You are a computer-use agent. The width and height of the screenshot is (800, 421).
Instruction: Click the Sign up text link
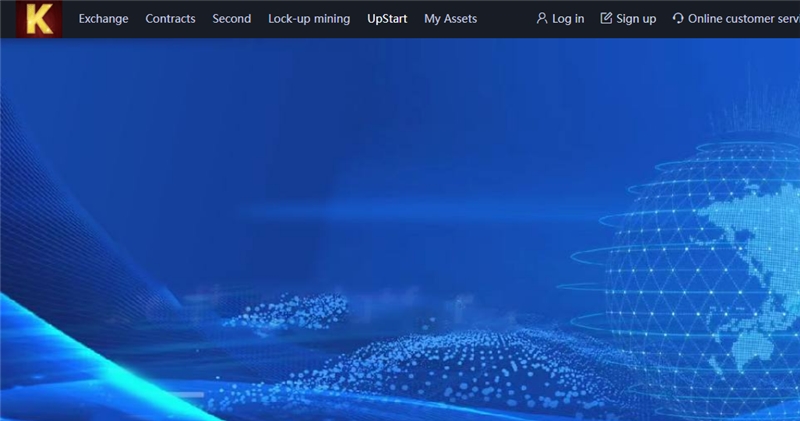click(636, 19)
